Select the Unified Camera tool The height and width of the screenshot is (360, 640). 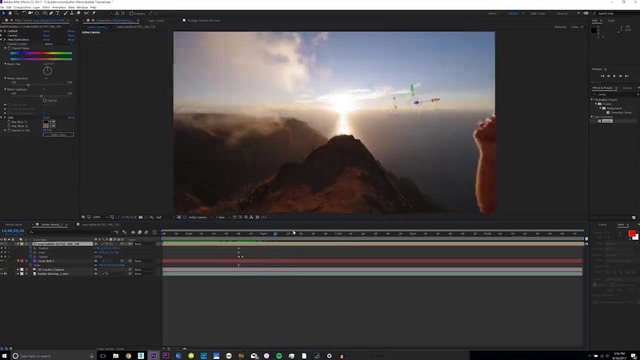click(x=31, y=13)
